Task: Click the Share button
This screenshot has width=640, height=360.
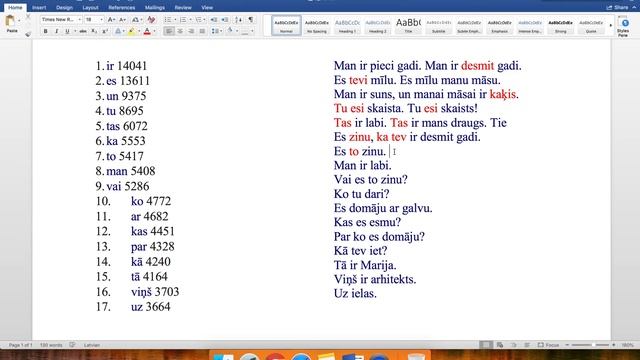Action: [x=617, y=7]
